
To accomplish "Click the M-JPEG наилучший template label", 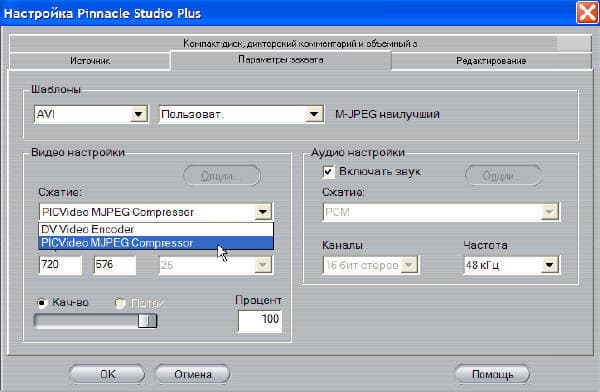I will coord(387,114).
